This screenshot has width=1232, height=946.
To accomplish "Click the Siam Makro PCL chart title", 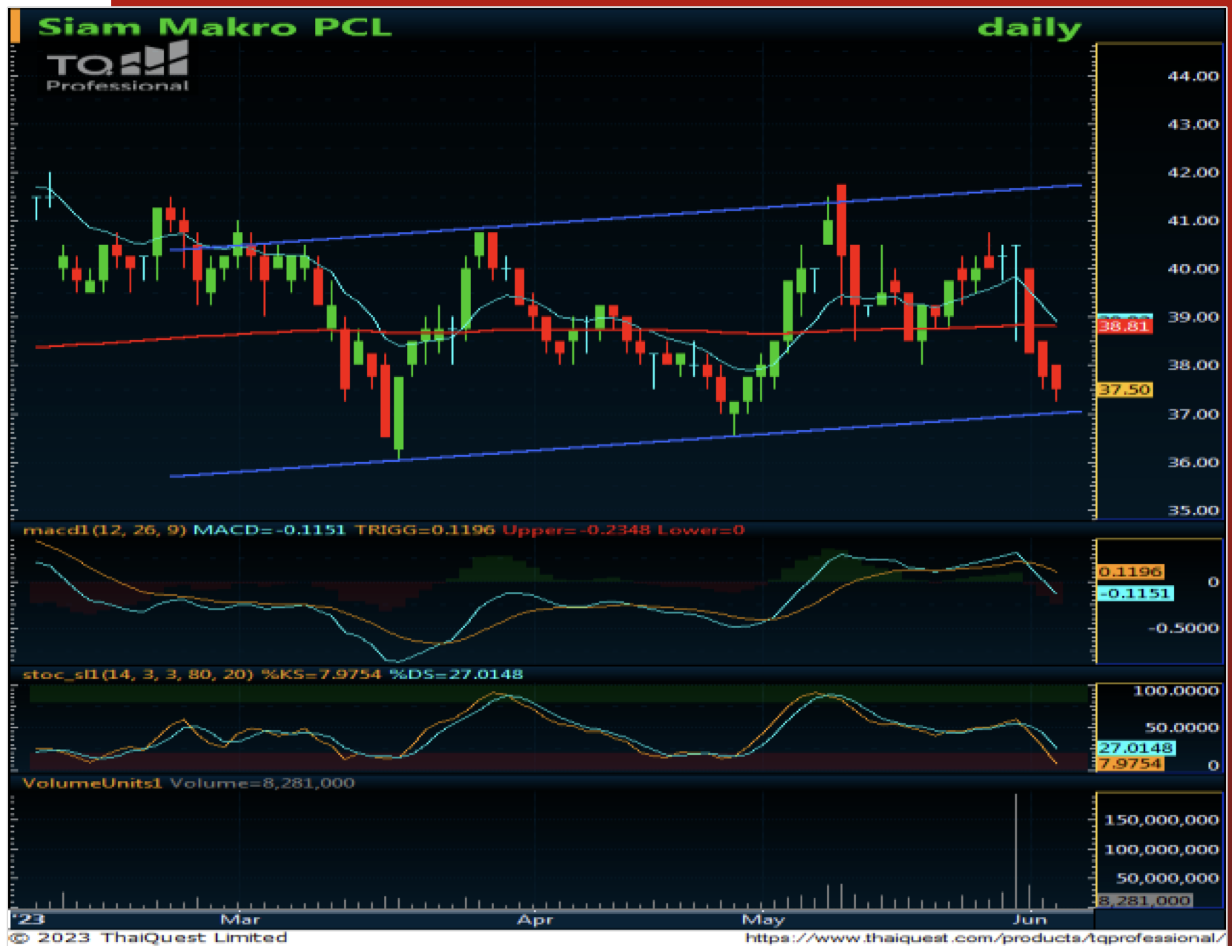I will tap(214, 26).
